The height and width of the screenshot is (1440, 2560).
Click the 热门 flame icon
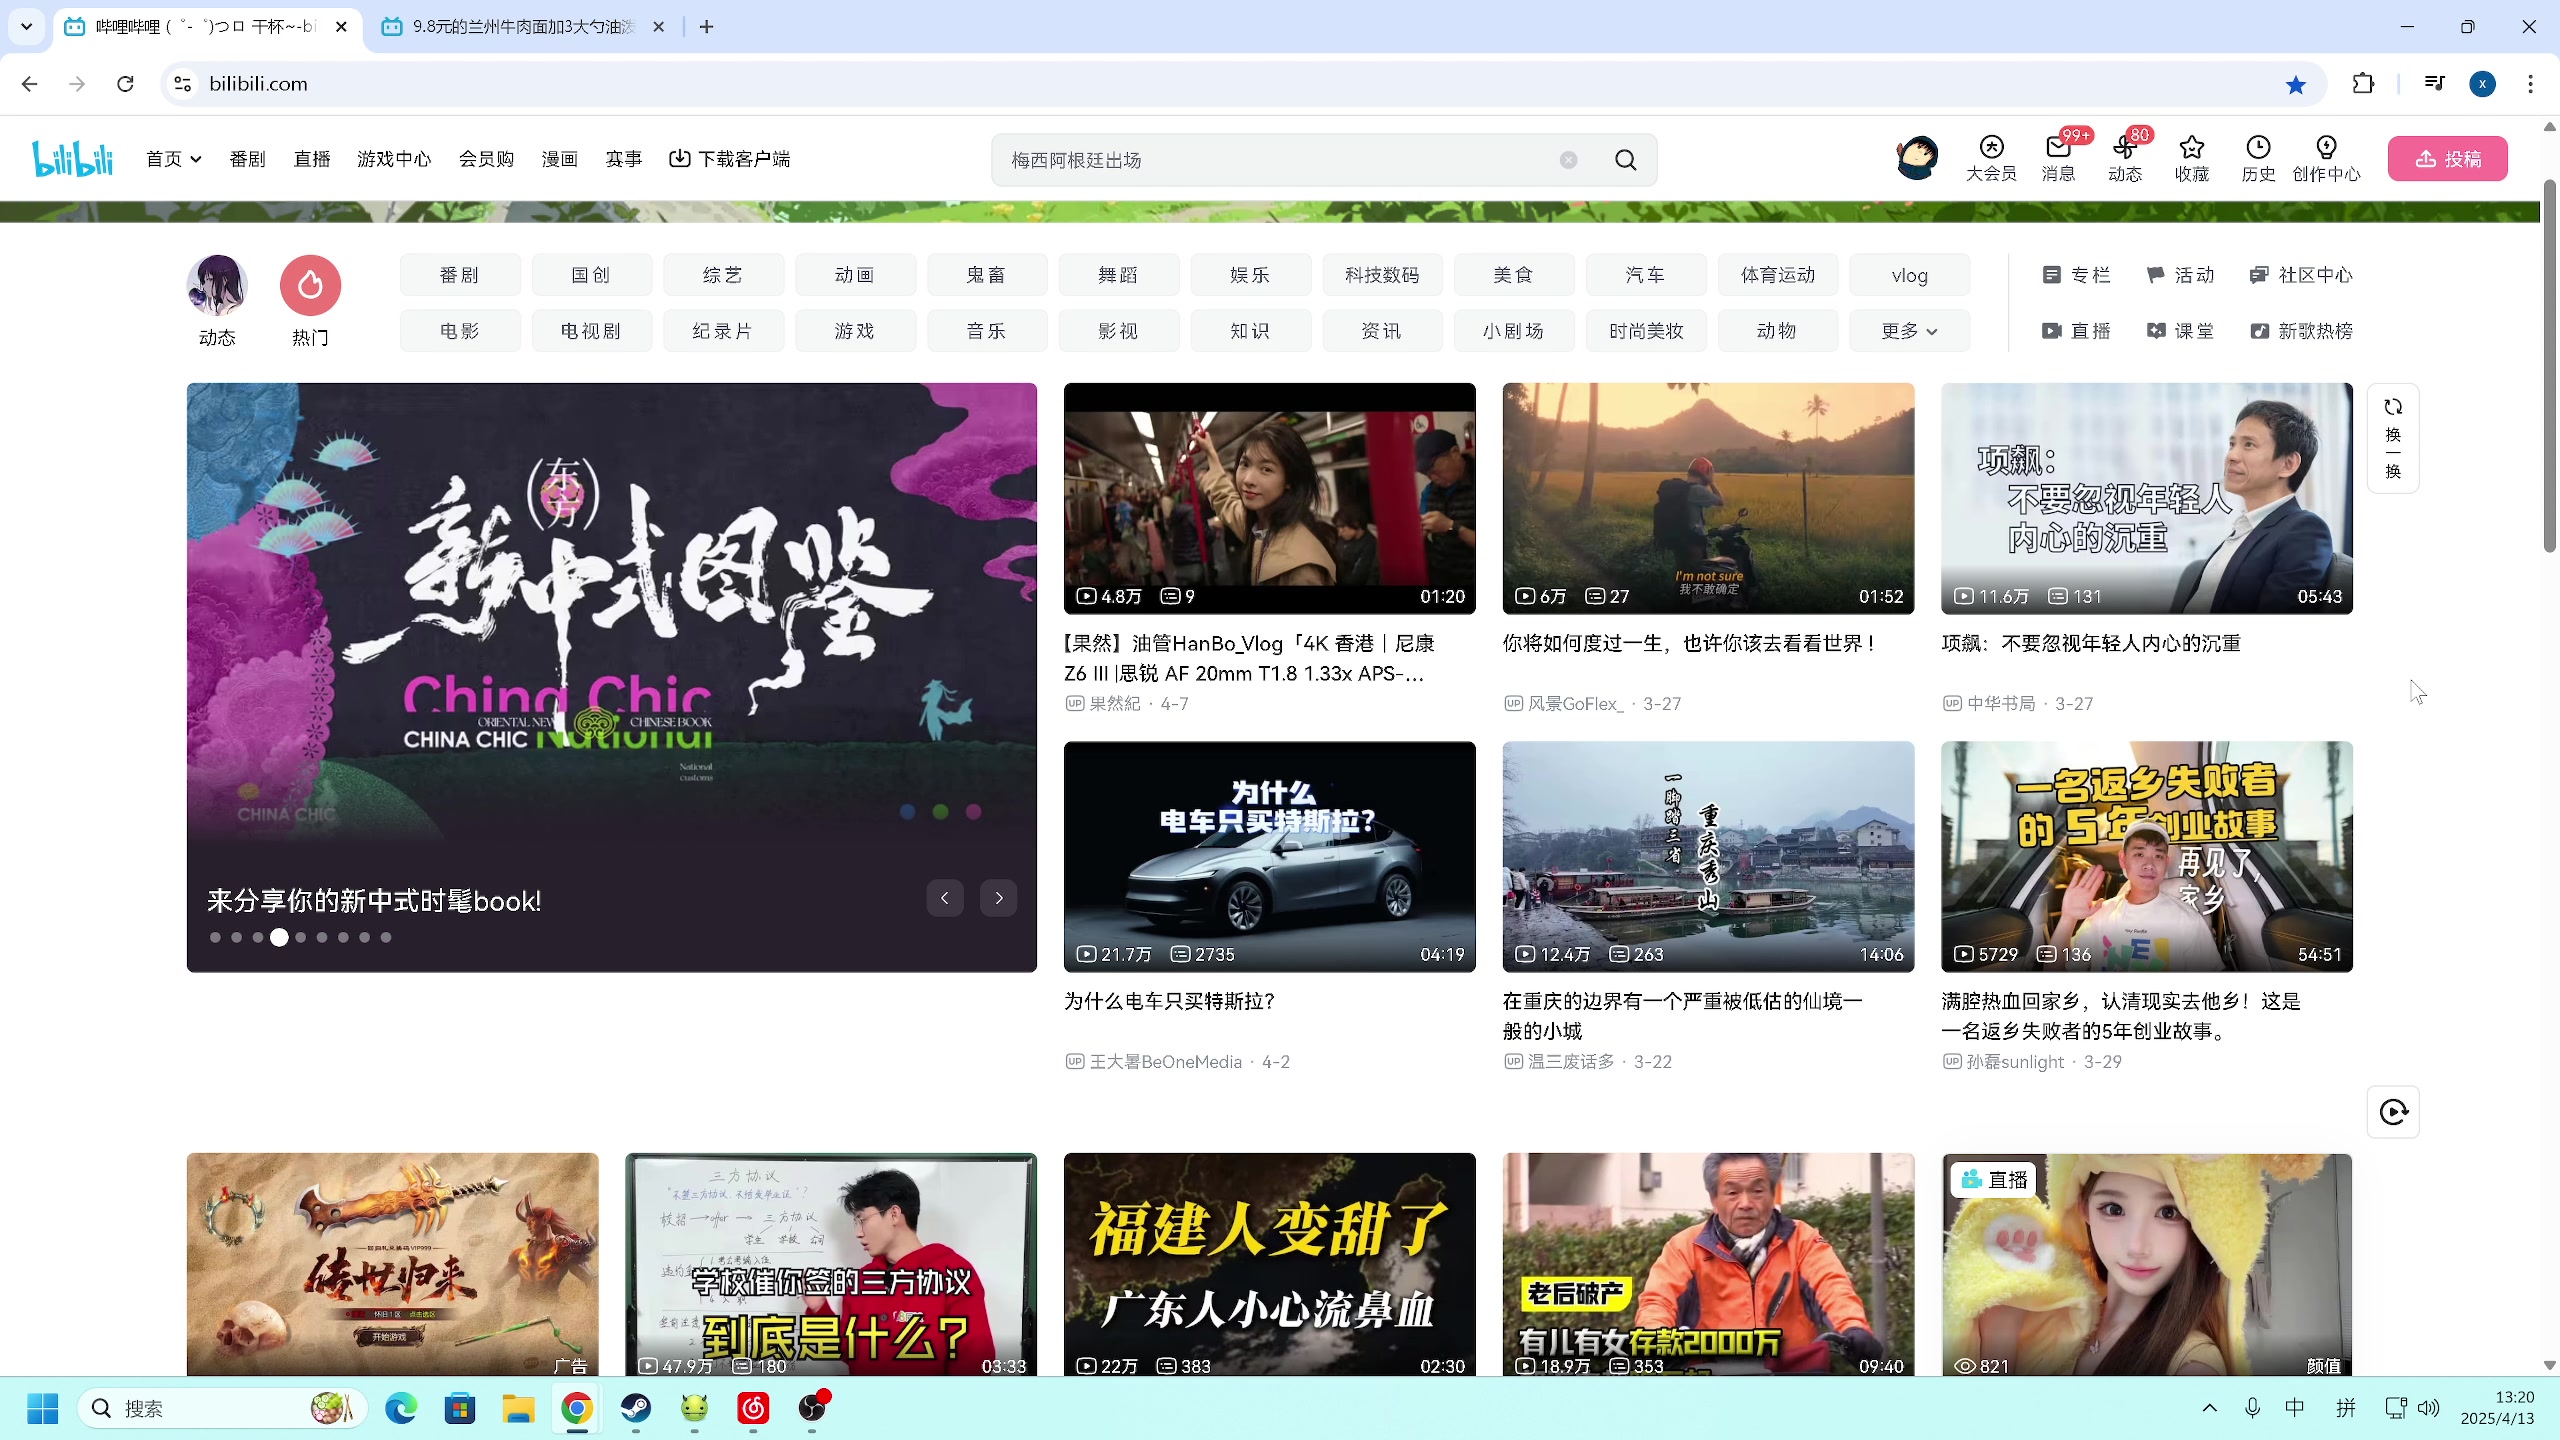click(310, 285)
